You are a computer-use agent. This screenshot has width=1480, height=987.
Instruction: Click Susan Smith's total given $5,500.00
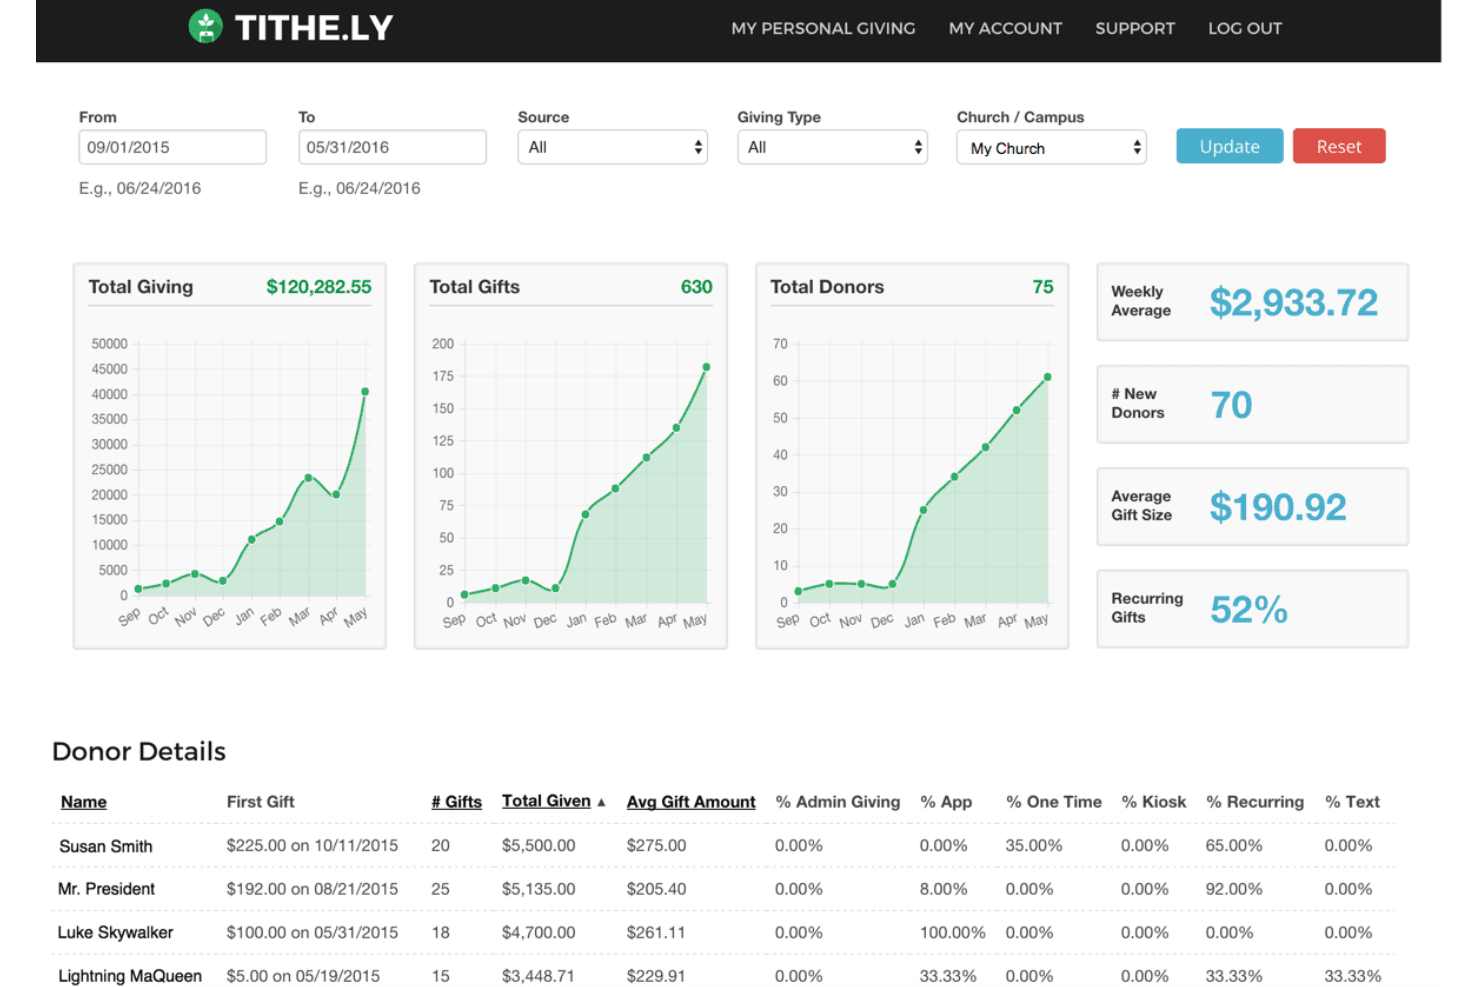(x=539, y=846)
